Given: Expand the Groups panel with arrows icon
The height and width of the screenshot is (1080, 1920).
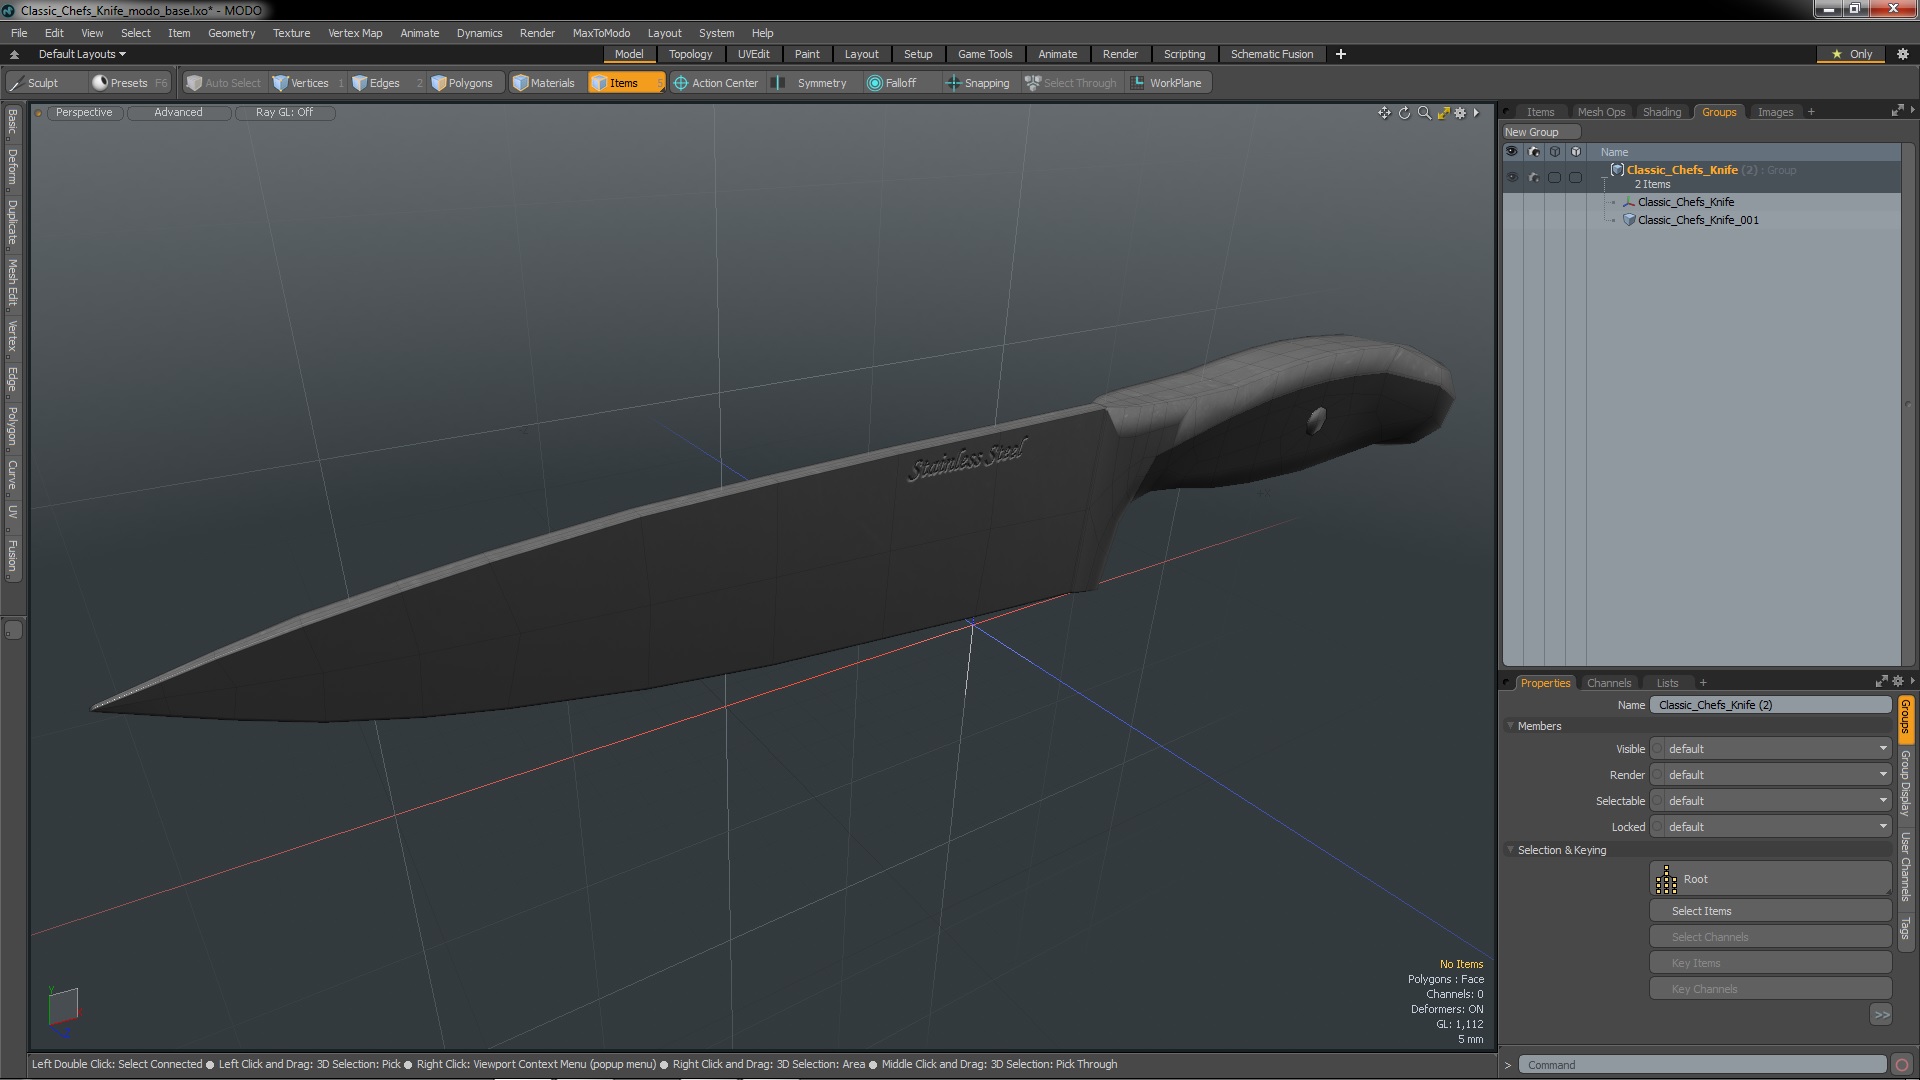Looking at the screenshot, I should [1897, 111].
